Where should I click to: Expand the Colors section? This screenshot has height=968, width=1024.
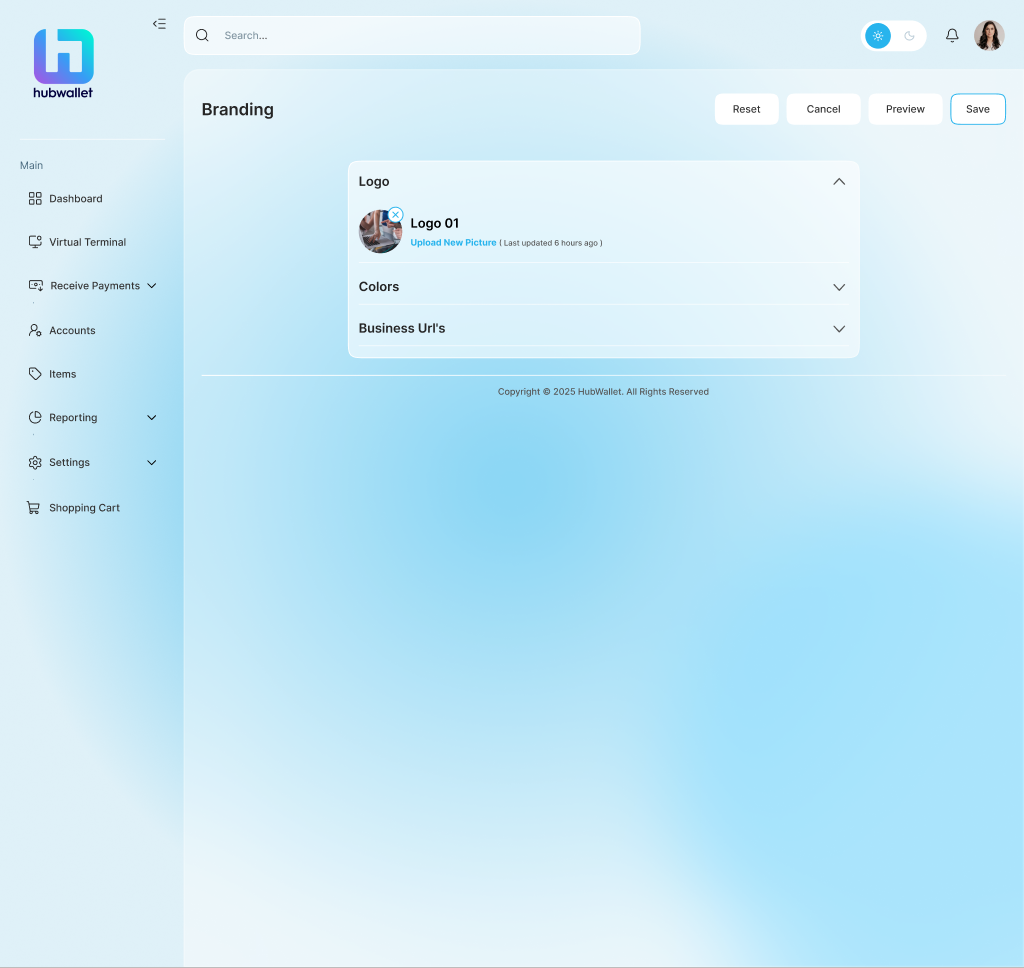point(839,287)
